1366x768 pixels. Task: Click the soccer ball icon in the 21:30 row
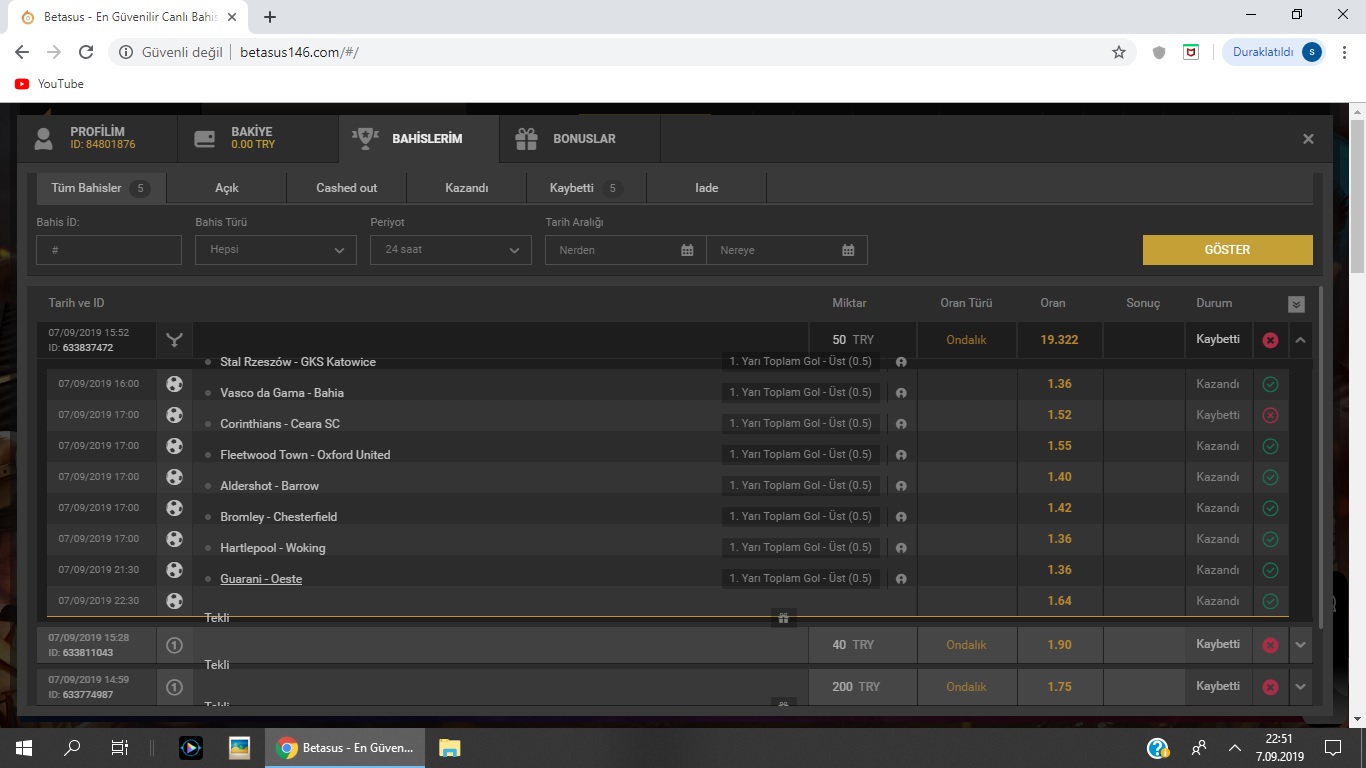click(x=175, y=570)
